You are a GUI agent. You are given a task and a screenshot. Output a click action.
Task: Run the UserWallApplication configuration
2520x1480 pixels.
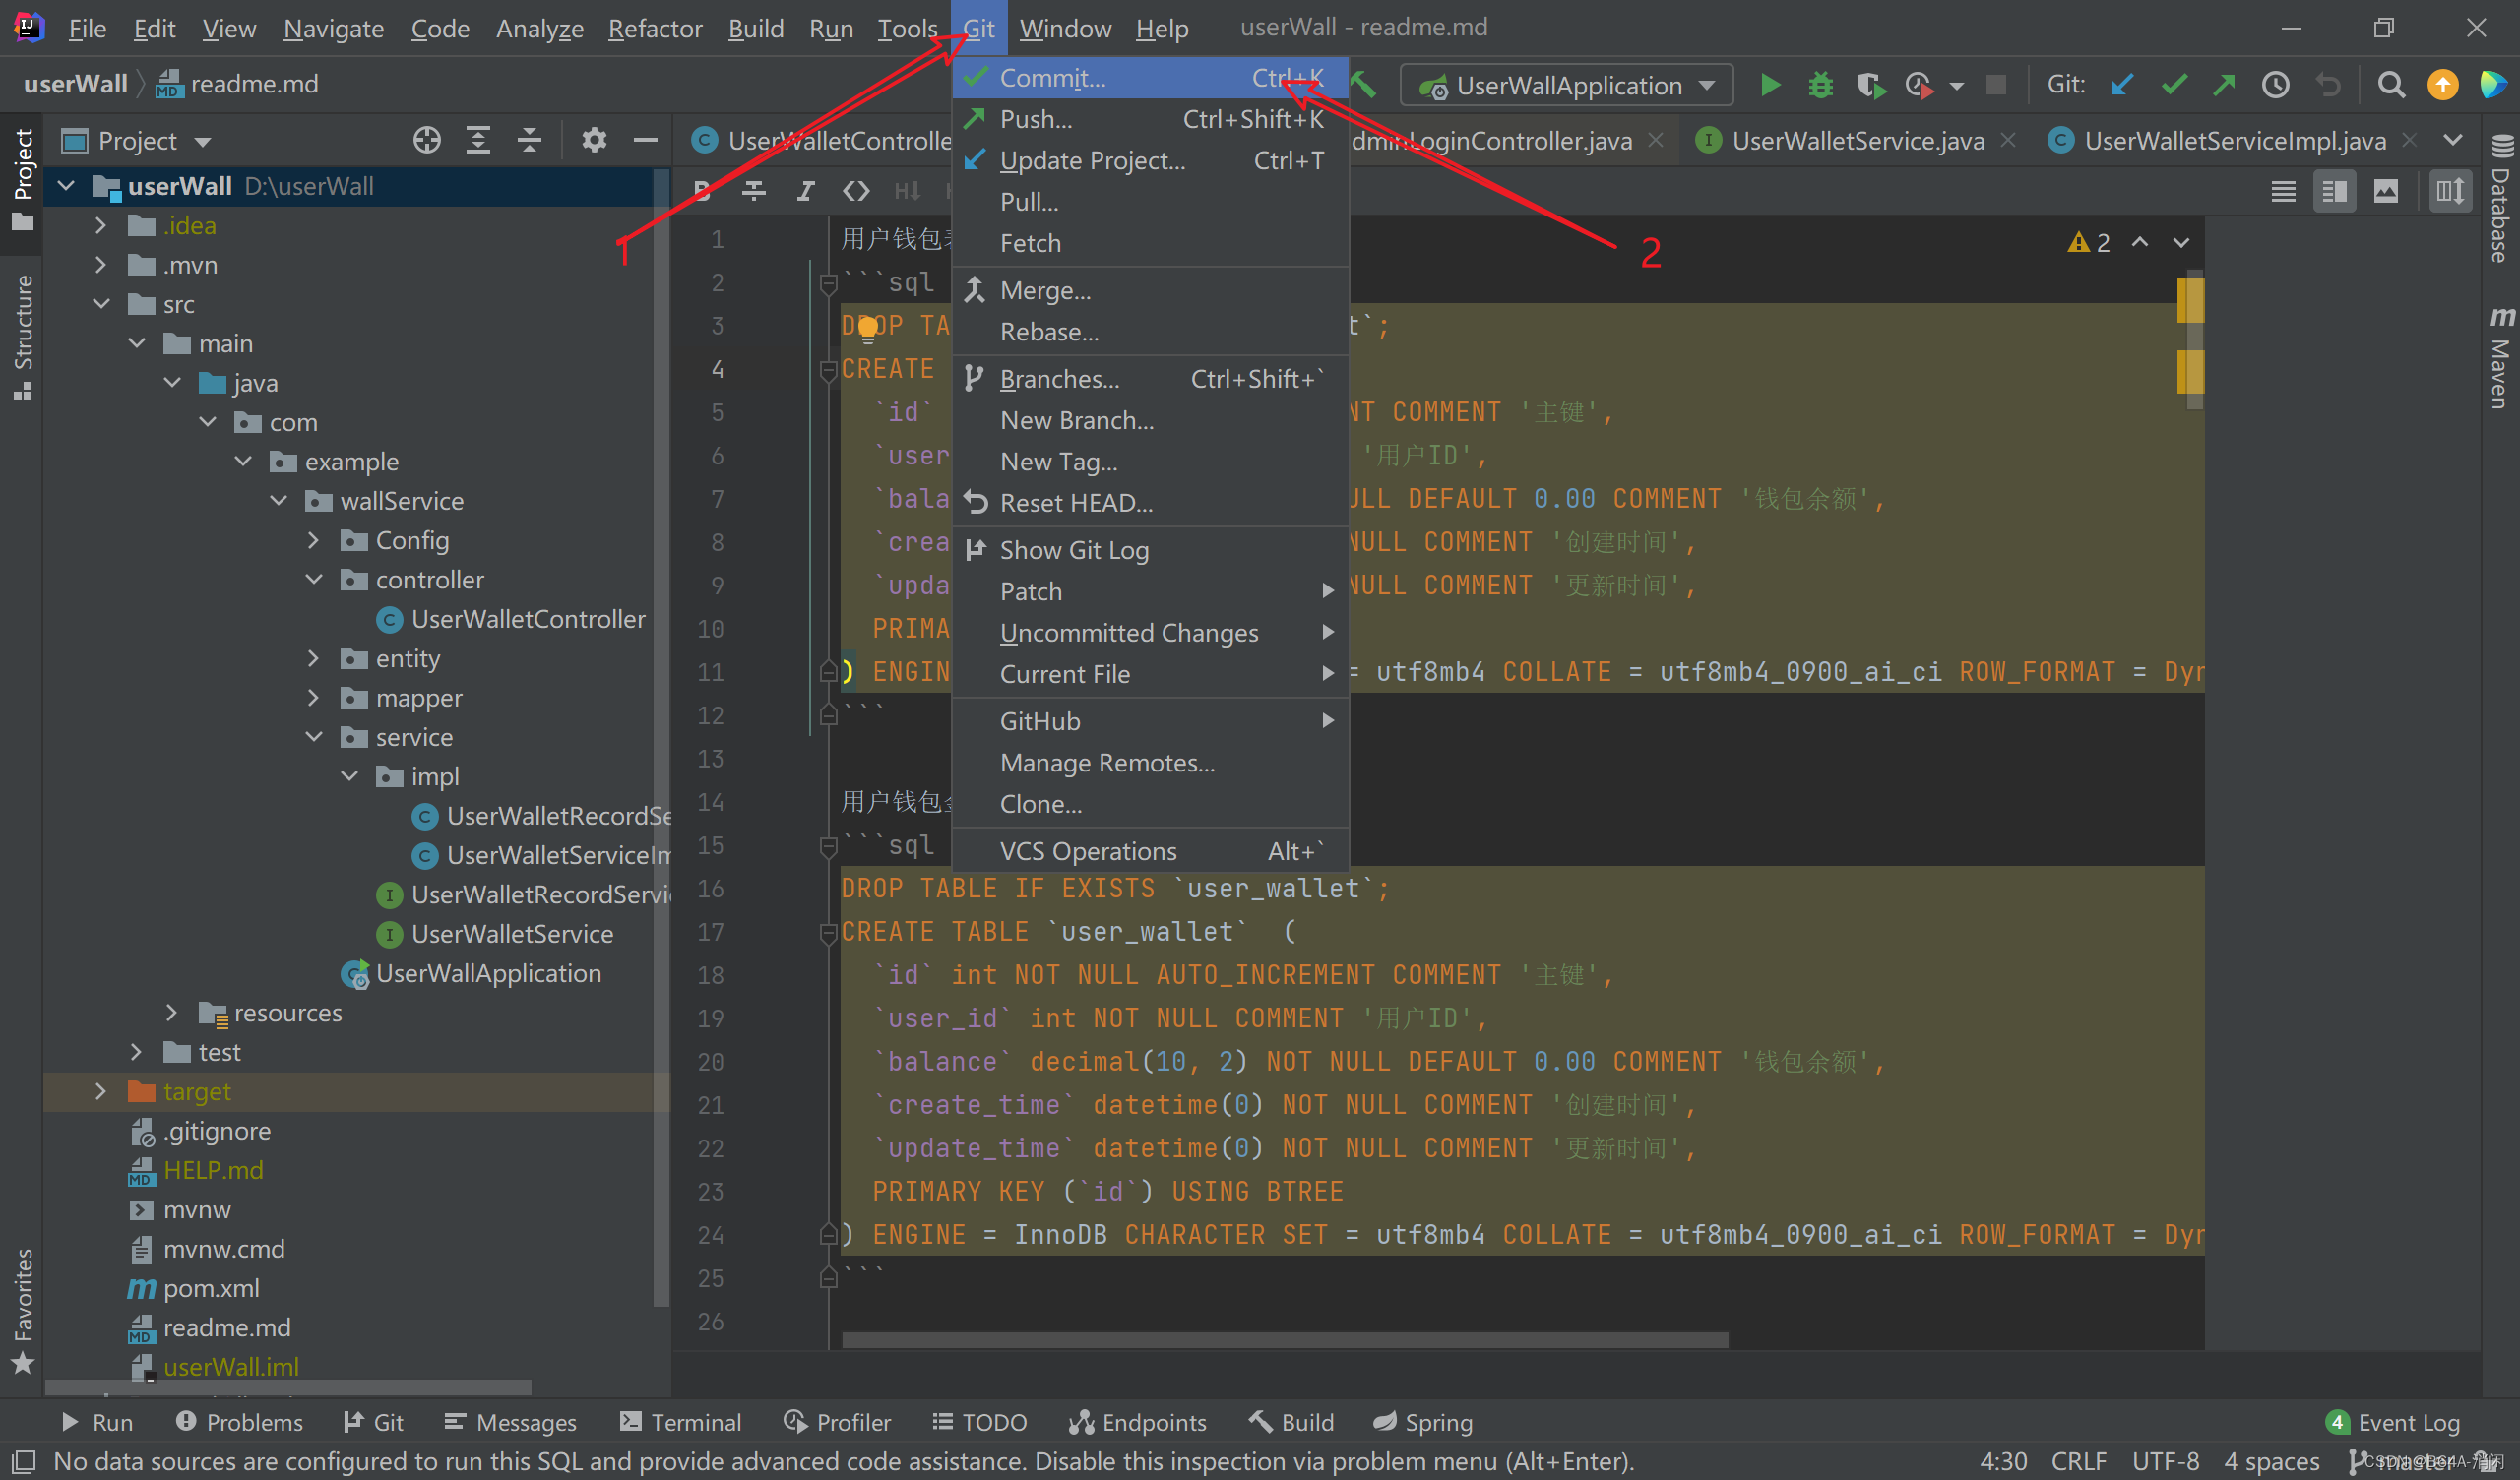[x=1769, y=85]
